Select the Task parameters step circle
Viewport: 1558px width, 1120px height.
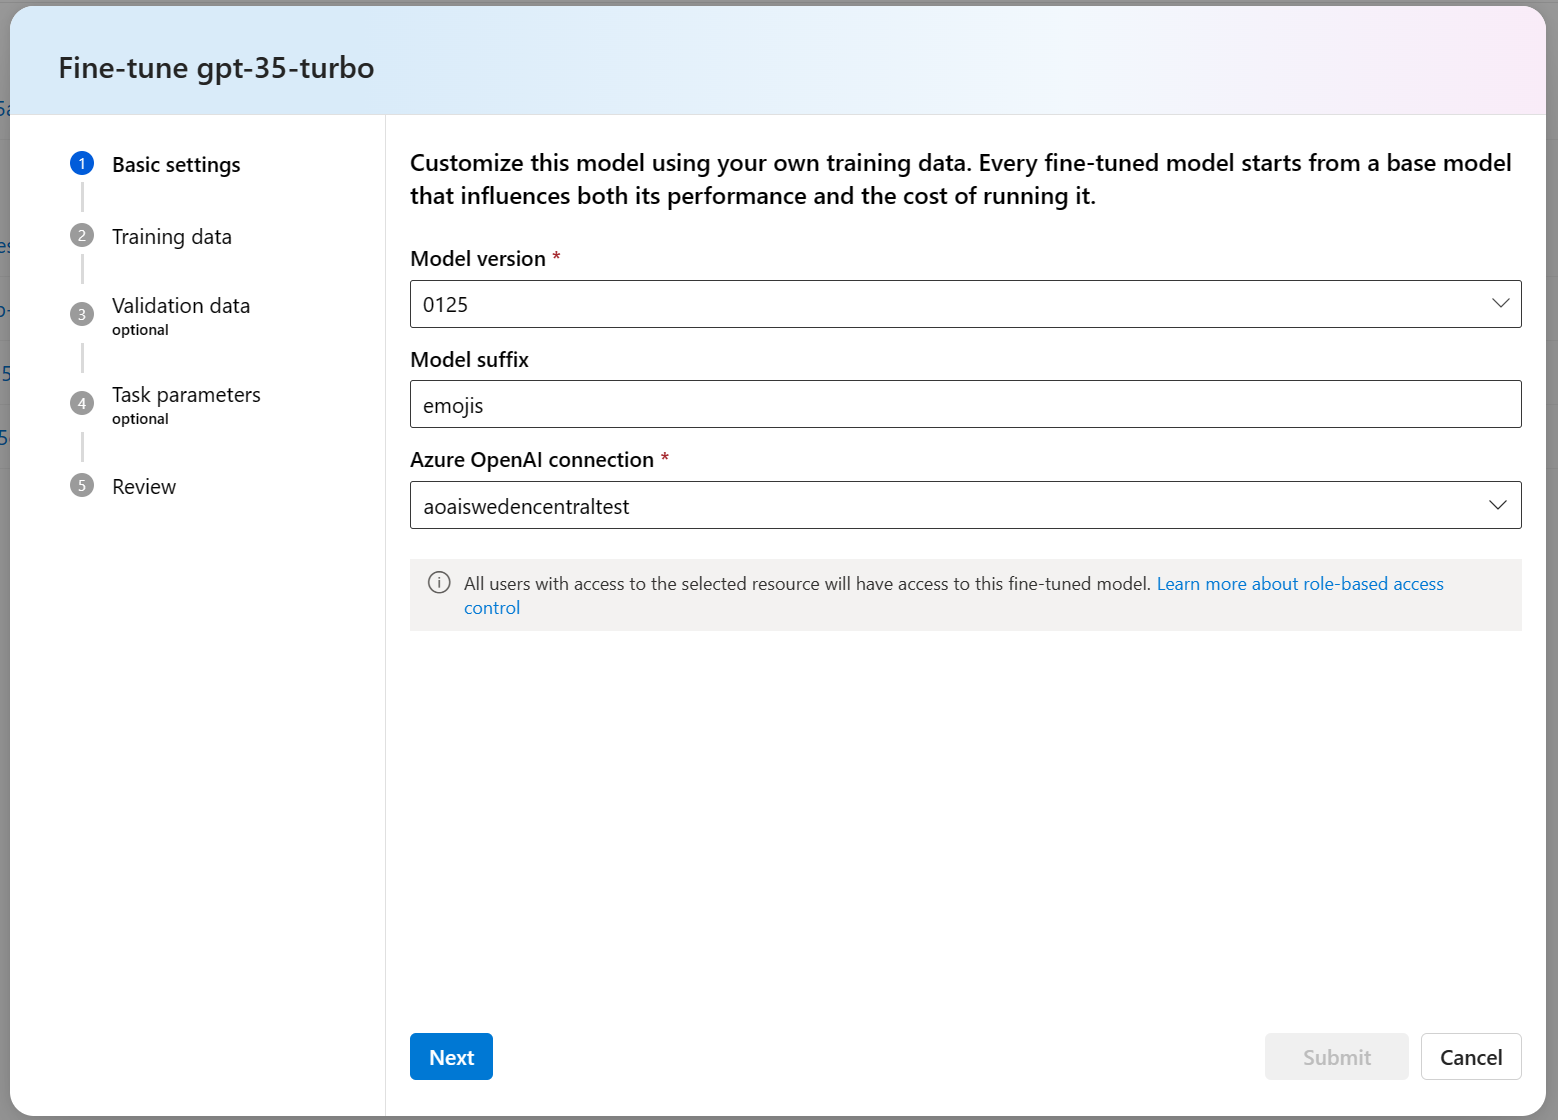81,402
